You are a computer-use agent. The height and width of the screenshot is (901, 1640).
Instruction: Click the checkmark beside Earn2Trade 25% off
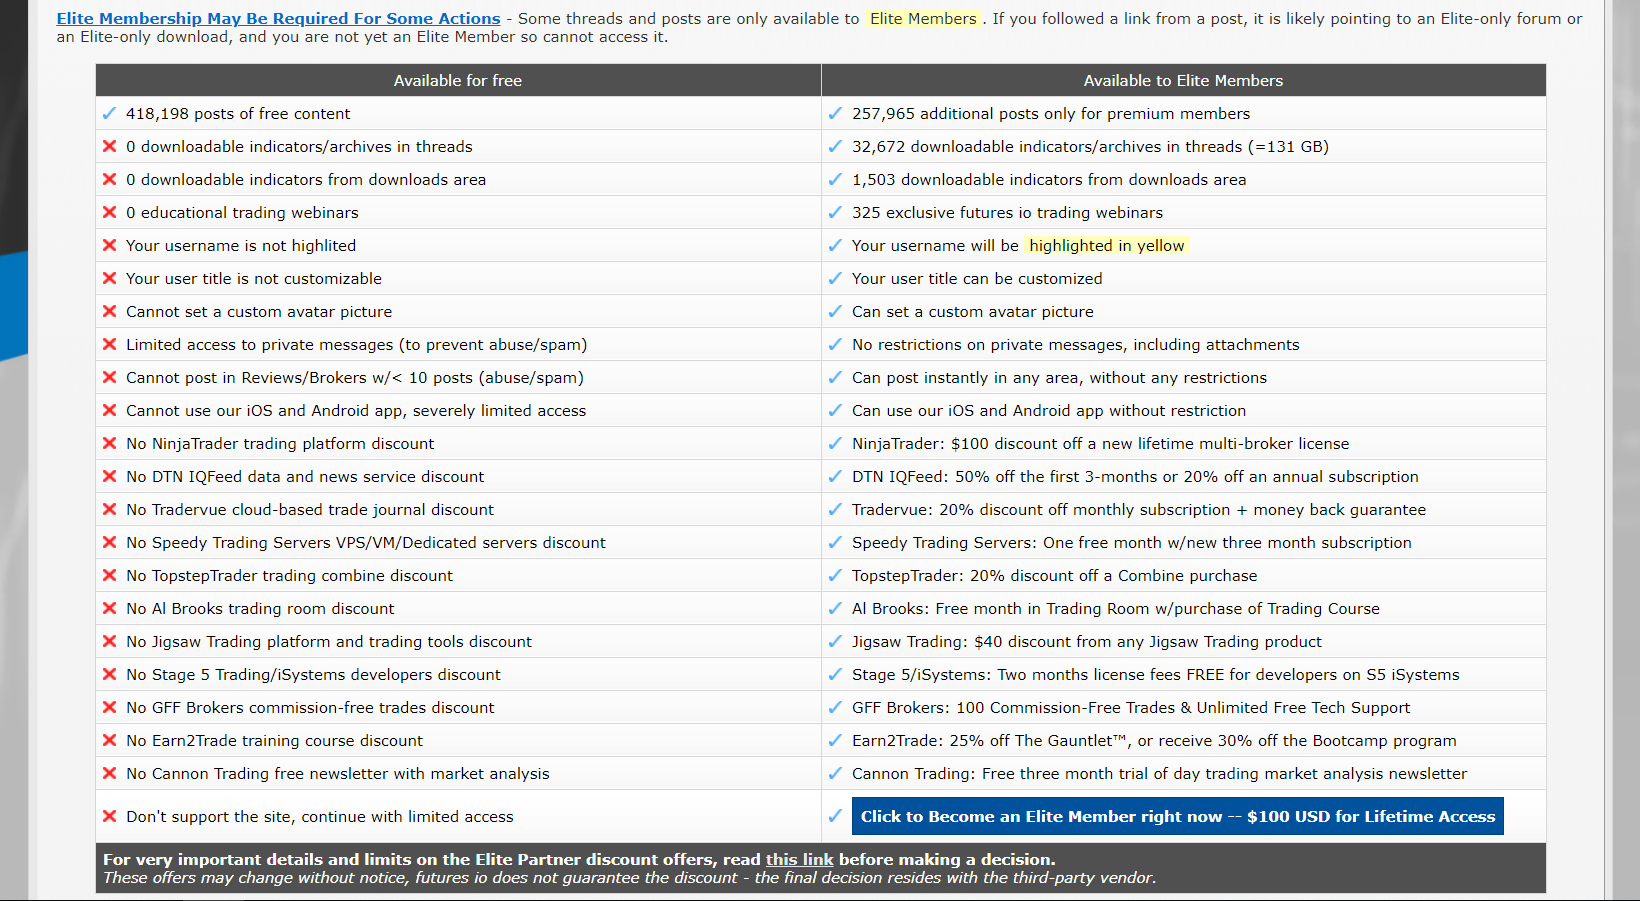point(836,740)
